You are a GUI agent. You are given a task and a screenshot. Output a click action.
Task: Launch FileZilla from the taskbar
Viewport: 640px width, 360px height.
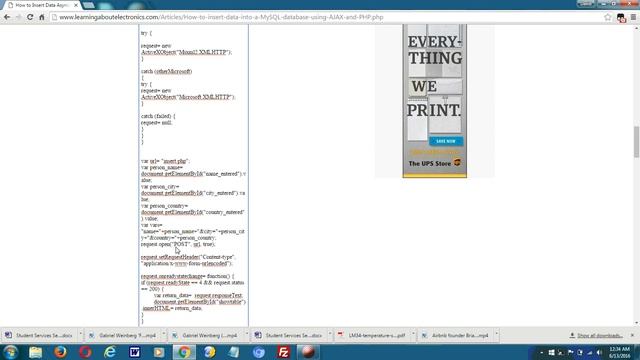(x=283, y=352)
